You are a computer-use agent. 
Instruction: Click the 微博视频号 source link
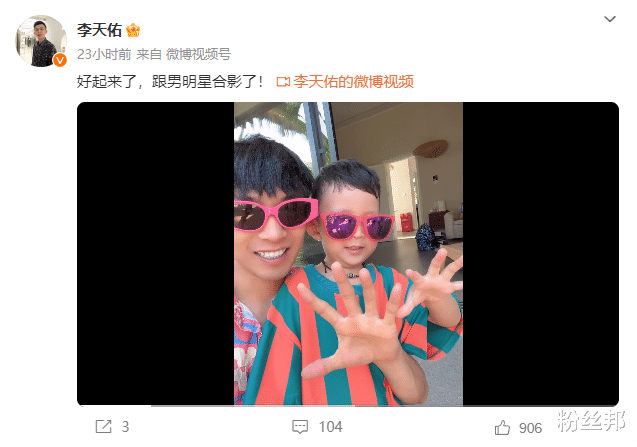(198, 54)
